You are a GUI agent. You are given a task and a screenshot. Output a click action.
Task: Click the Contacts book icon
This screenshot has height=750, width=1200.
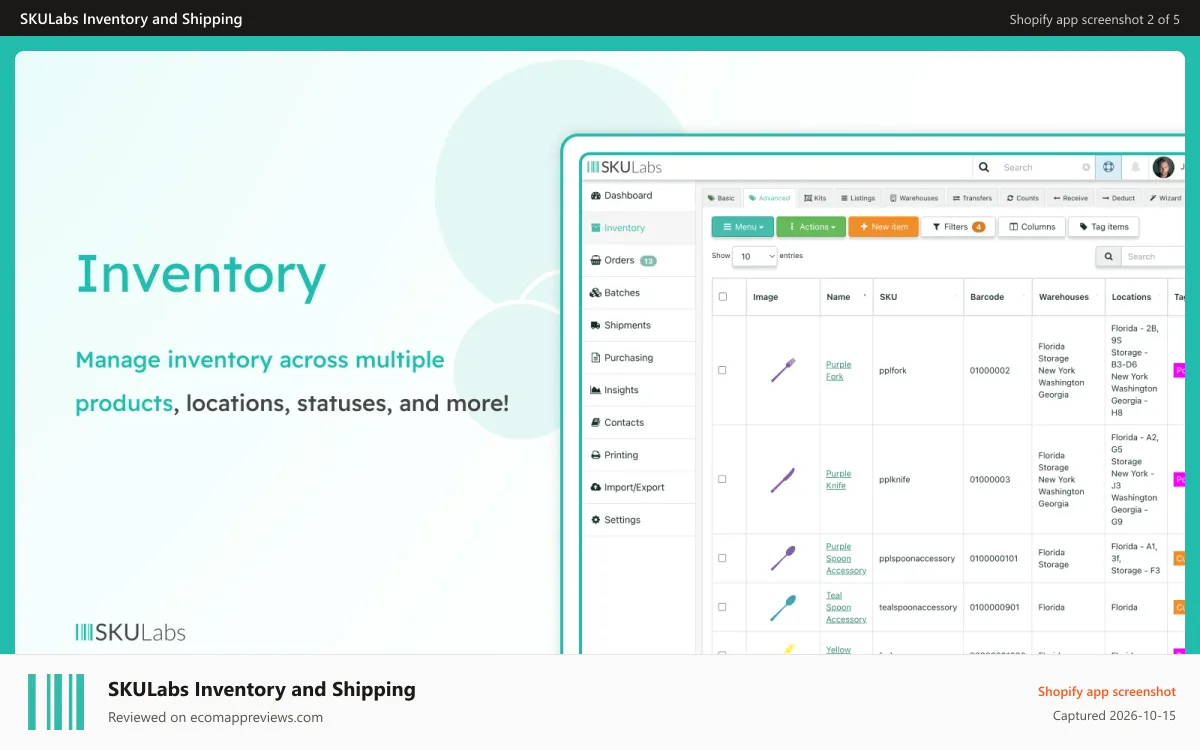tap(596, 423)
